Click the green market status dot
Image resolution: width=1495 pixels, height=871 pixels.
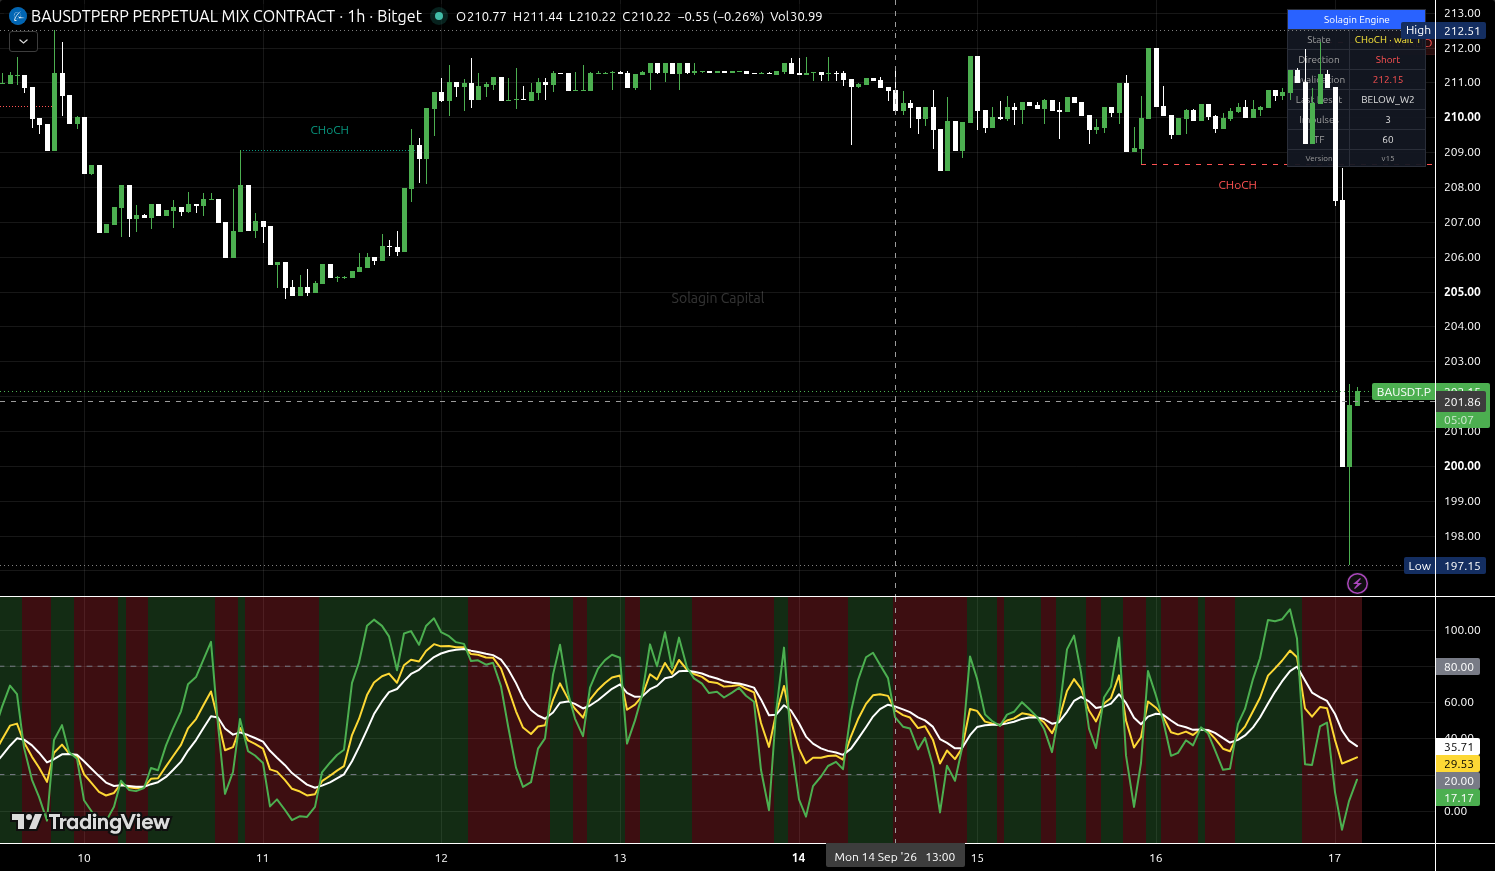tap(438, 16)
